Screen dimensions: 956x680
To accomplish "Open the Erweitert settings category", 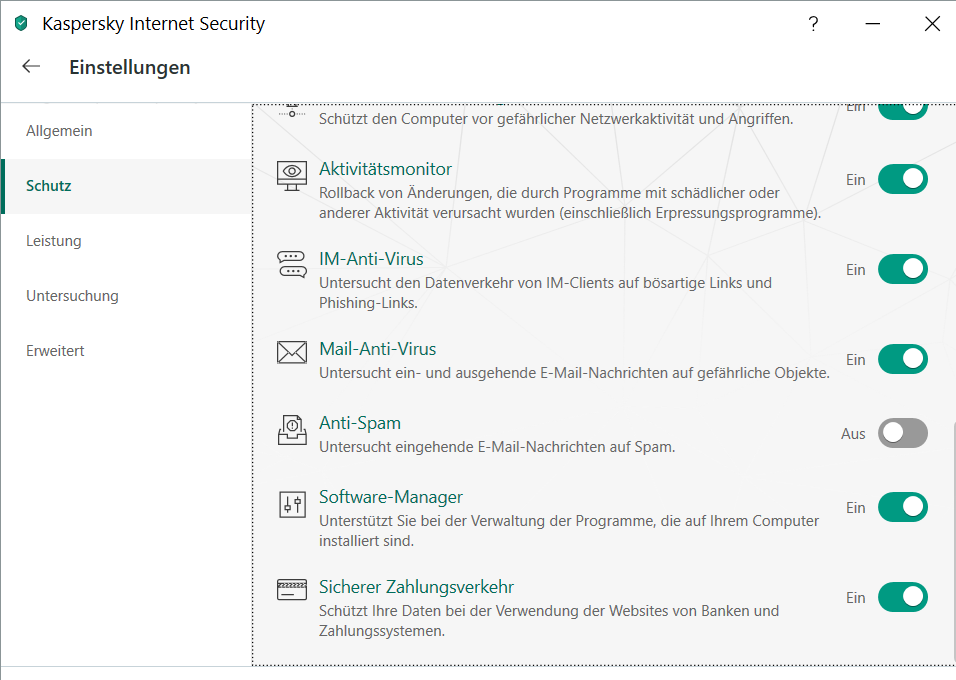I will pyautogui.click(x=55, y=351).
